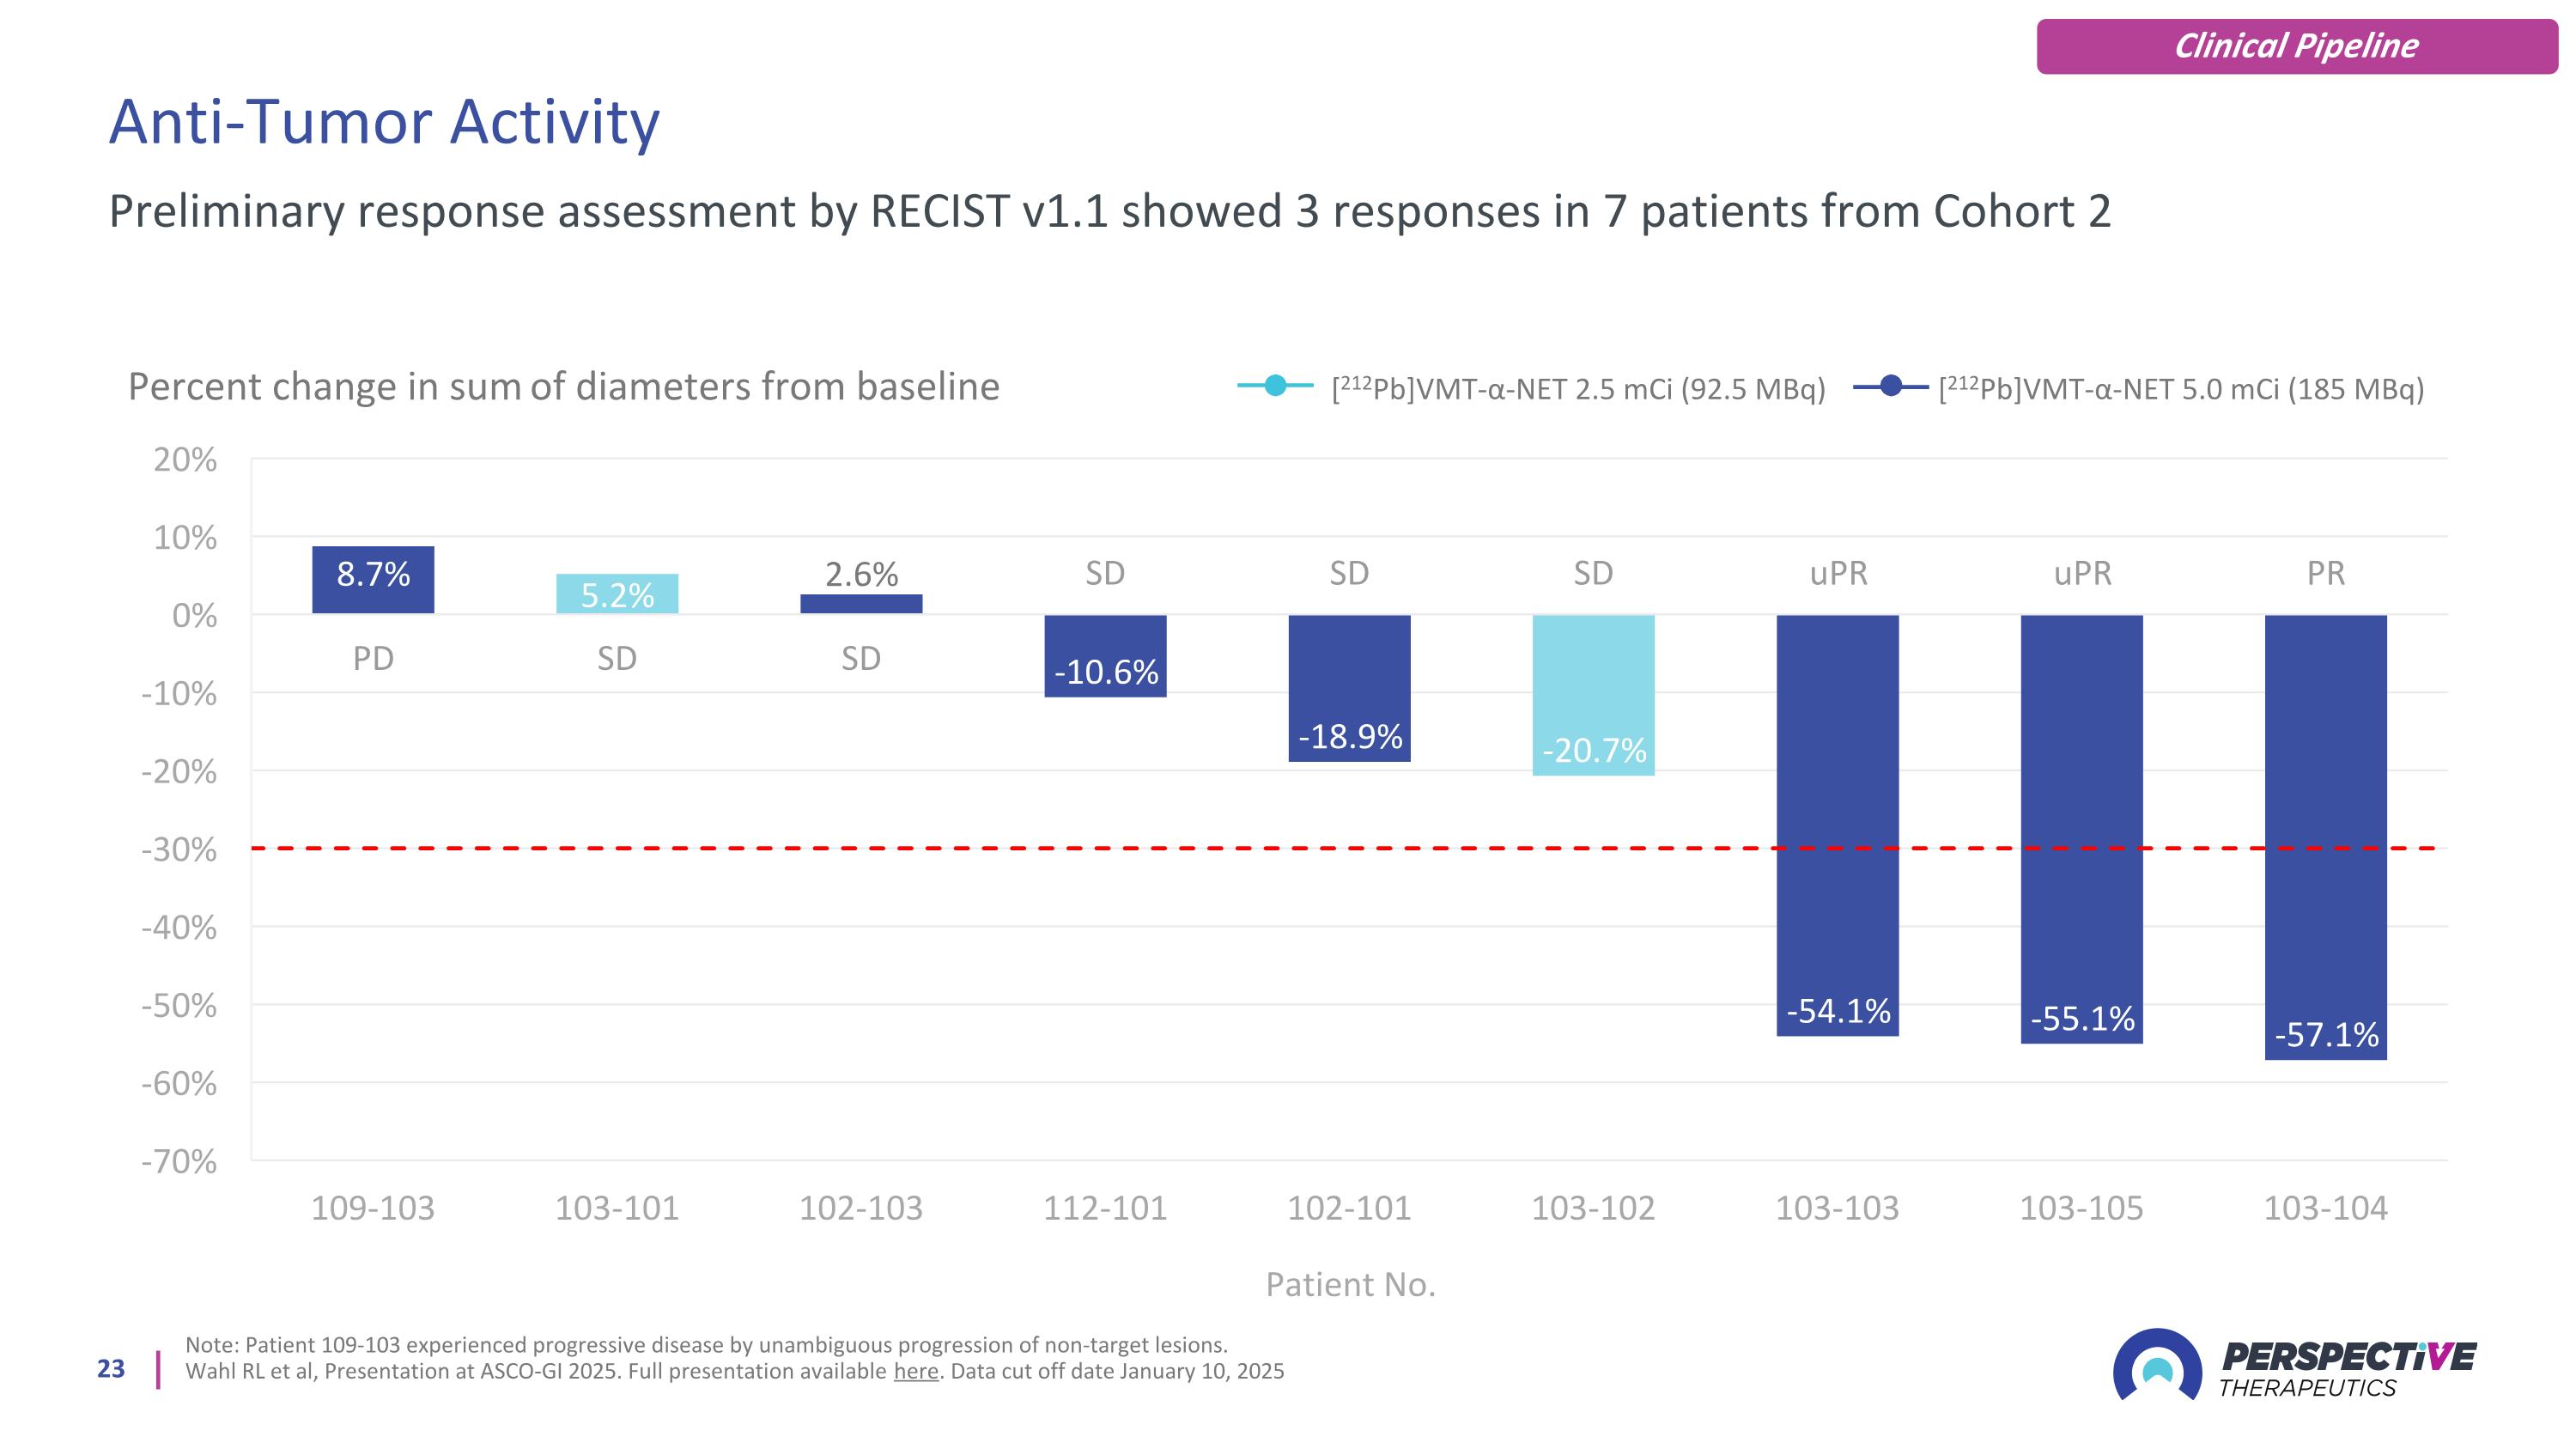This screenshot has height=1449, width=2576.
Task: Click the Perspective Therapeutics logo icon
Action: [2157, 1365]
